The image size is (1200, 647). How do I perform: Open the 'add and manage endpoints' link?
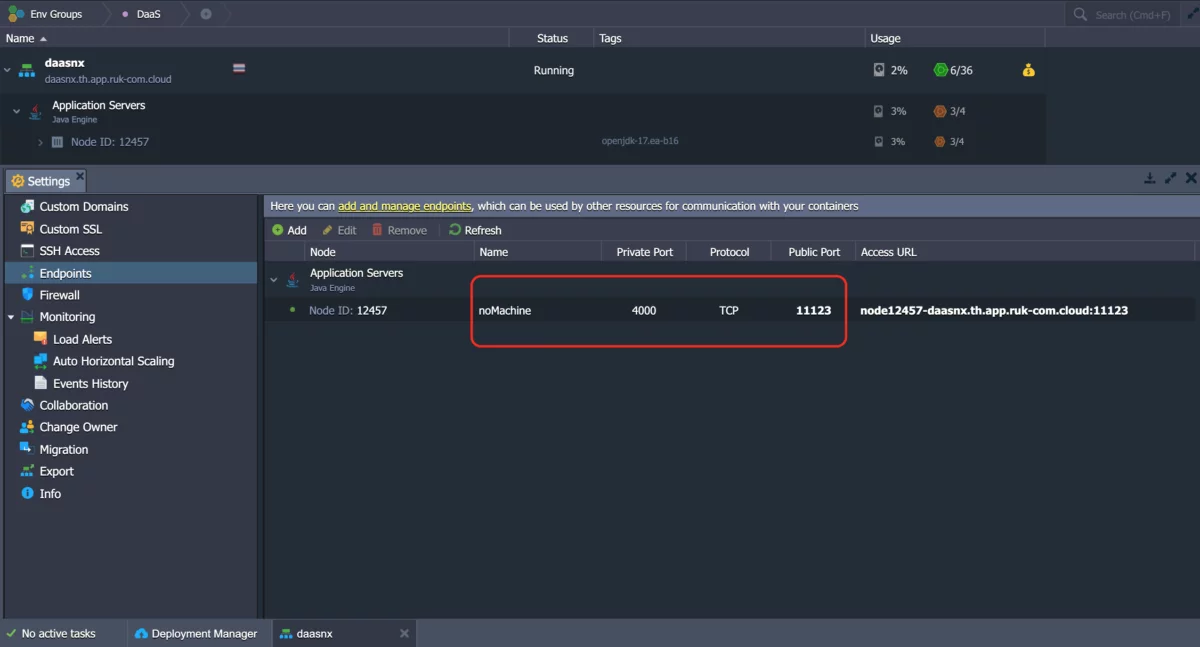click(x=404, y=206)
